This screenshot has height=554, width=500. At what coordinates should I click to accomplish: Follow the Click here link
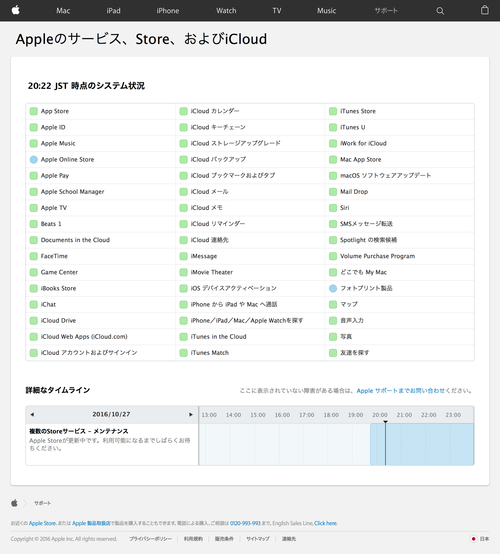tap(325, 523)
